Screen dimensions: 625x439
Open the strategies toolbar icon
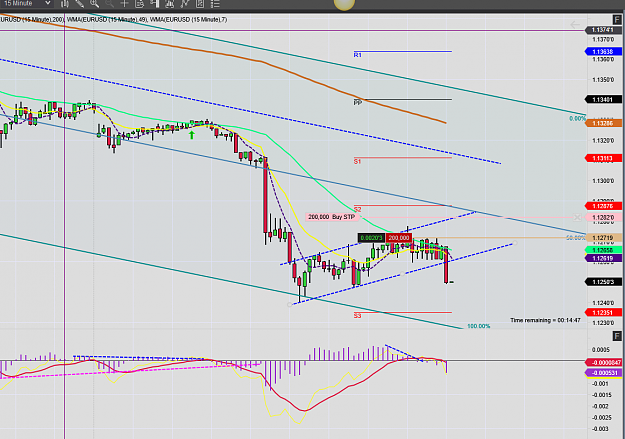coord(200,4)
